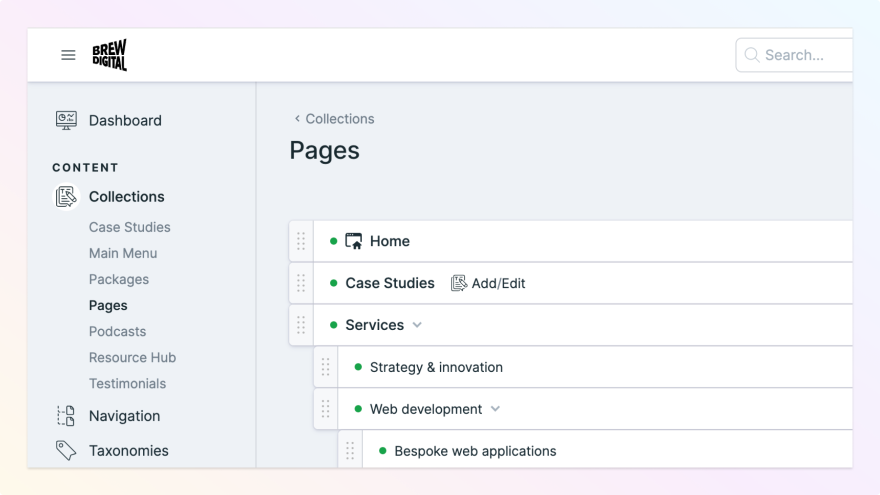Open Bespoke web applications page entry
This screenshot has width=880, height=495.
475,451
